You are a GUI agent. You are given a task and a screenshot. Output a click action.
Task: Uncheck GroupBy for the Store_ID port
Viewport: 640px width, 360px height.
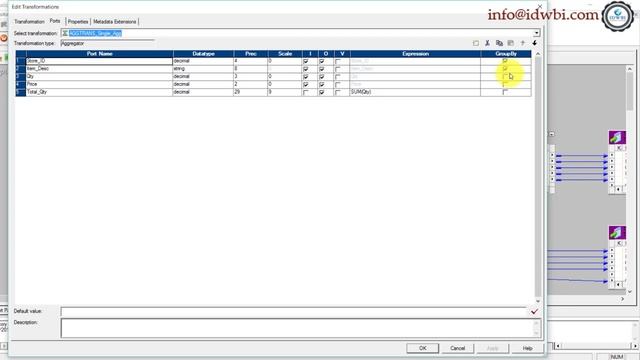click(x=505, y=61)
